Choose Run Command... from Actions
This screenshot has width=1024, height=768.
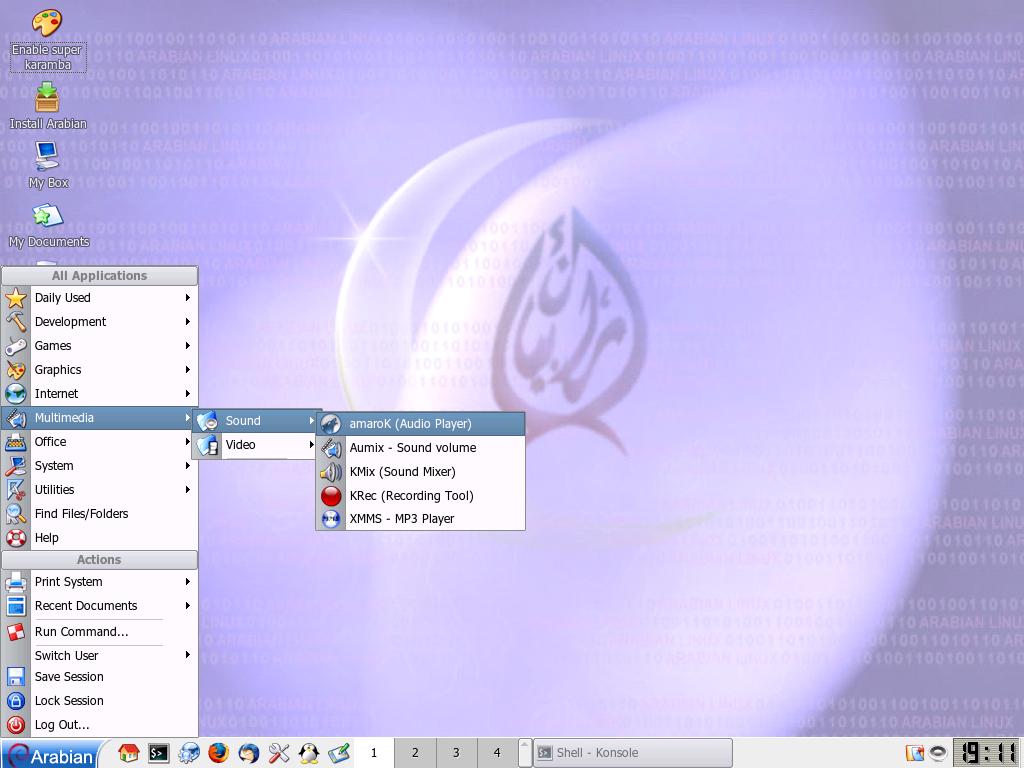point(99,632)
